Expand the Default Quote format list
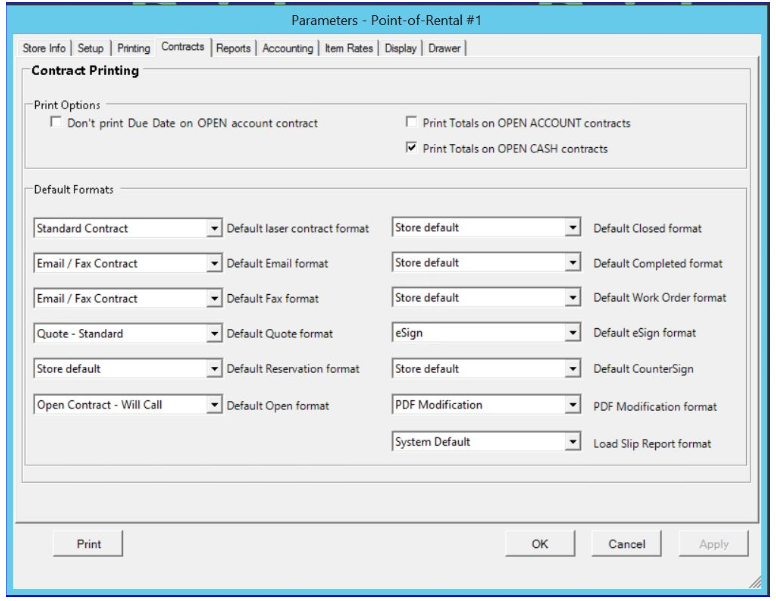 click(x=214, y=333)
